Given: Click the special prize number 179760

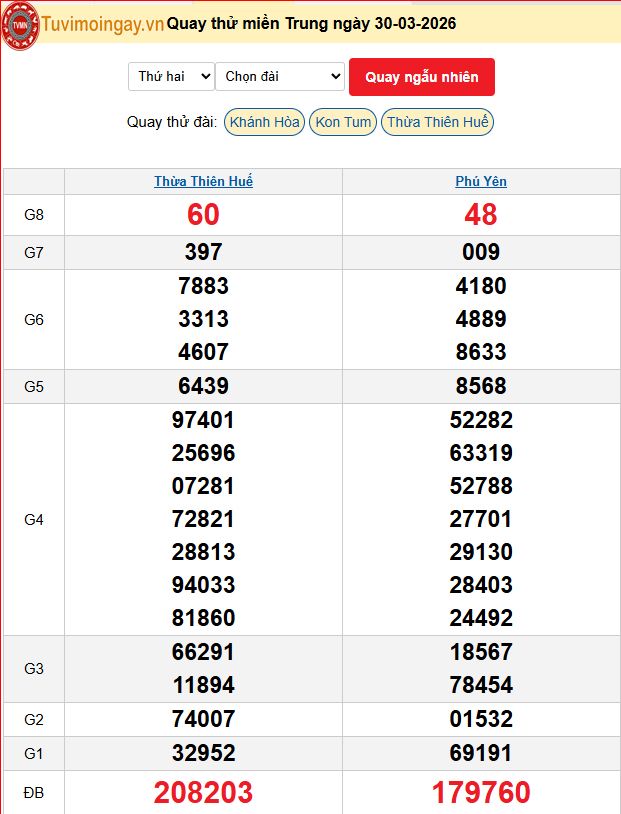Looking at the screenshot, I should tap(481, 793).
